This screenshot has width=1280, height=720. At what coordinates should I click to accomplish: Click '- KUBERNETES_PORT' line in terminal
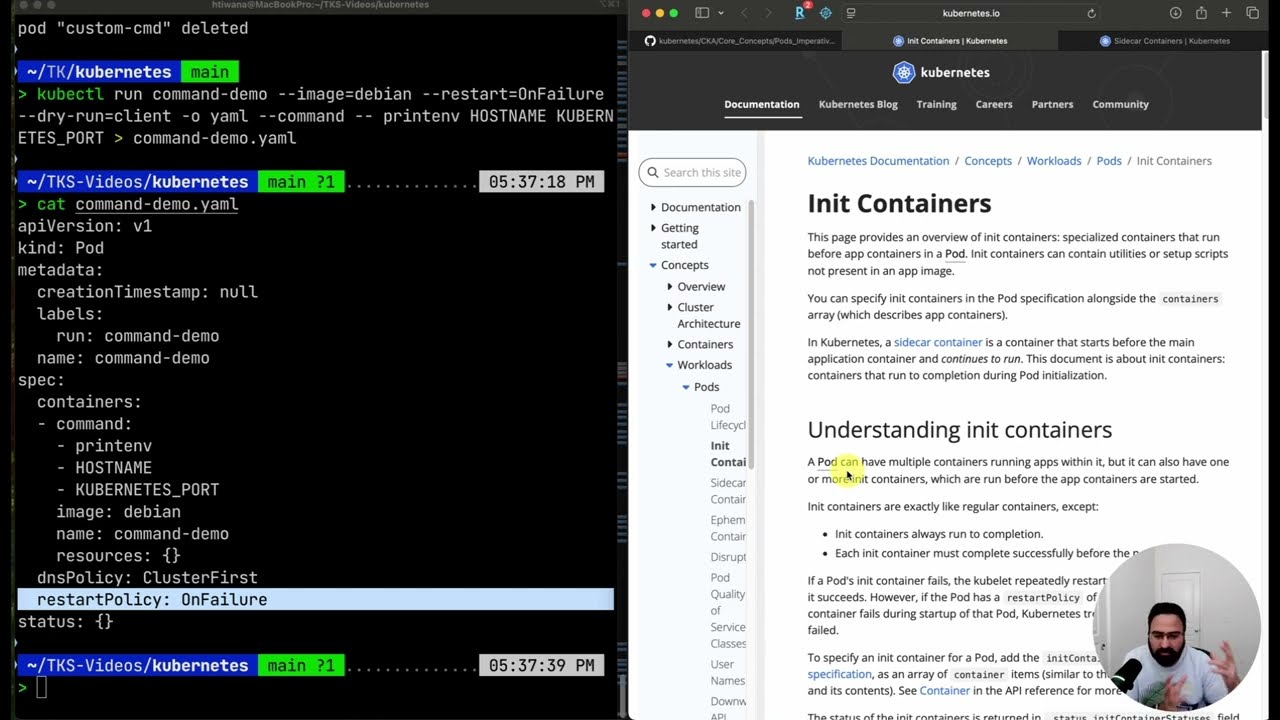(x=137, y=490)
